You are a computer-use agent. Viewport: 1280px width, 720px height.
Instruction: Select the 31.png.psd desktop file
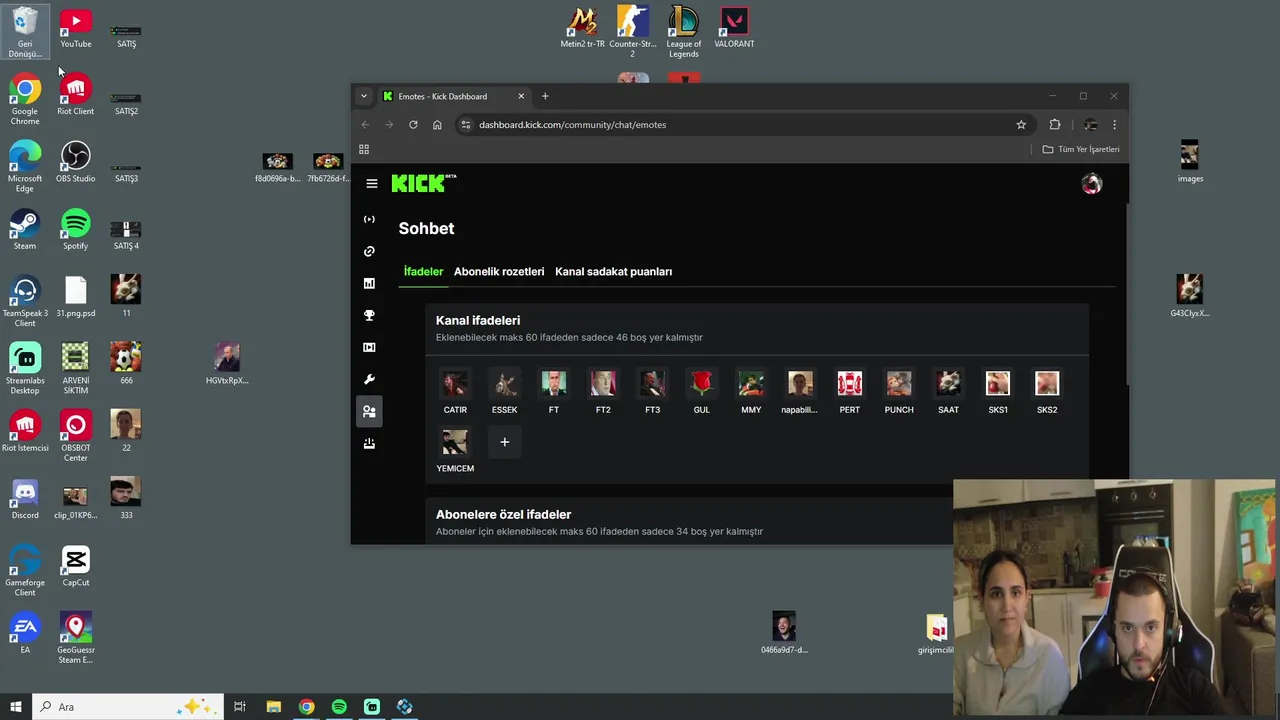point(75,297)
